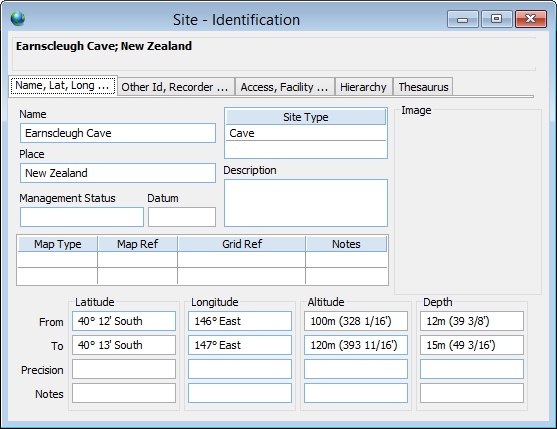Edit Longitude To field 147° East
557x429 pixels.
click(240, 345)
